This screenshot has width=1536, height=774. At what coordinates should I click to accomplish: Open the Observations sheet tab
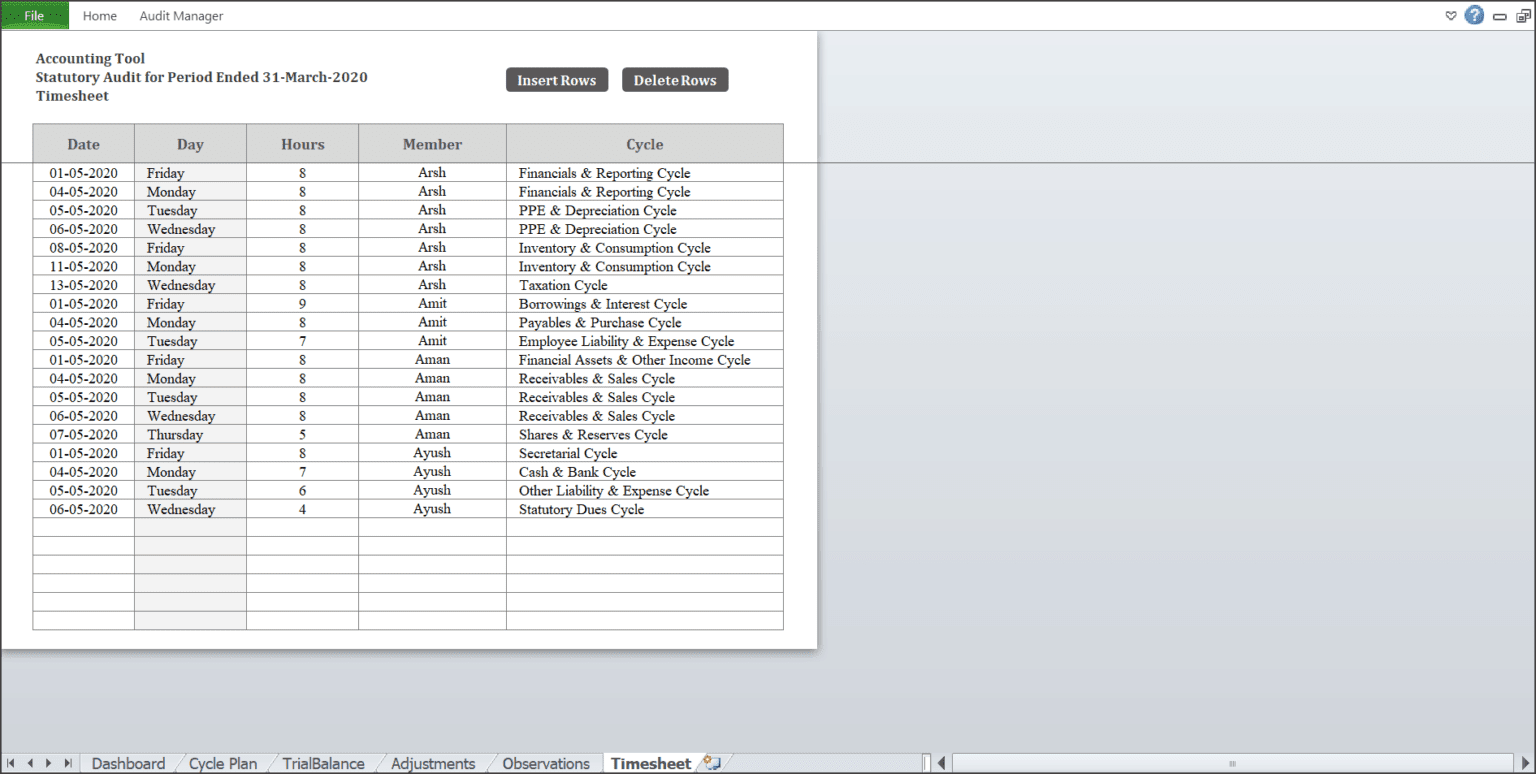tap(544, 763)
